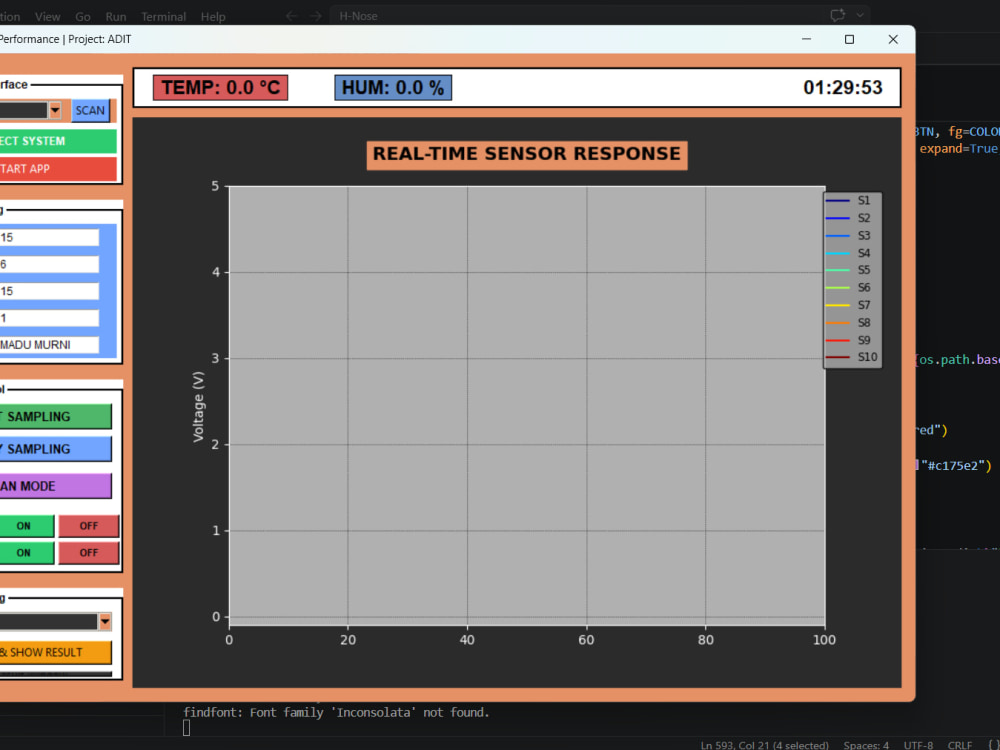This screenshot has height=750, width=1000.
Task: Open the Go menu in VS Code
Action: click(x=83, y=17)
